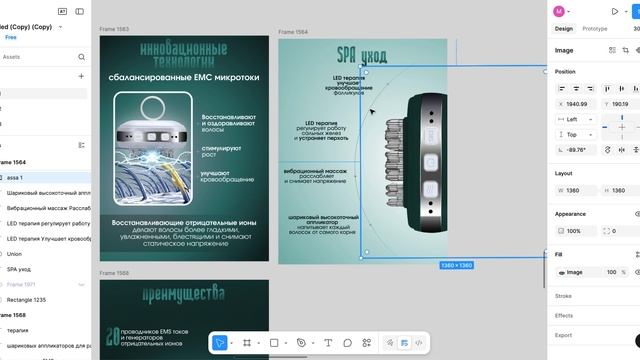The image size is (640, 360).
Task: Open the Assets tab
Action: pos(11,57)
